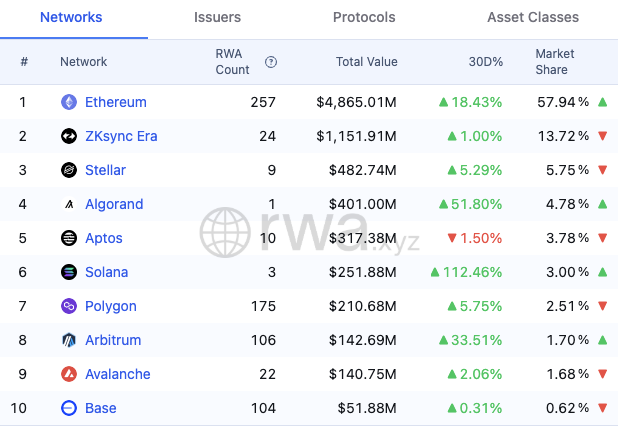This screenshot has width=618, height=426.
Task: Click the Algorand logo icon
Action: (69, 204)
